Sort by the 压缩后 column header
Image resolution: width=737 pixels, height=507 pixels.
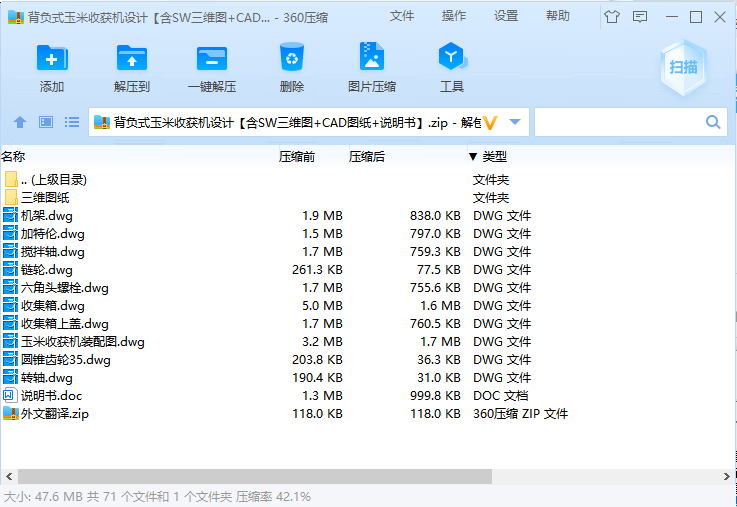click(x=367, y=156)
